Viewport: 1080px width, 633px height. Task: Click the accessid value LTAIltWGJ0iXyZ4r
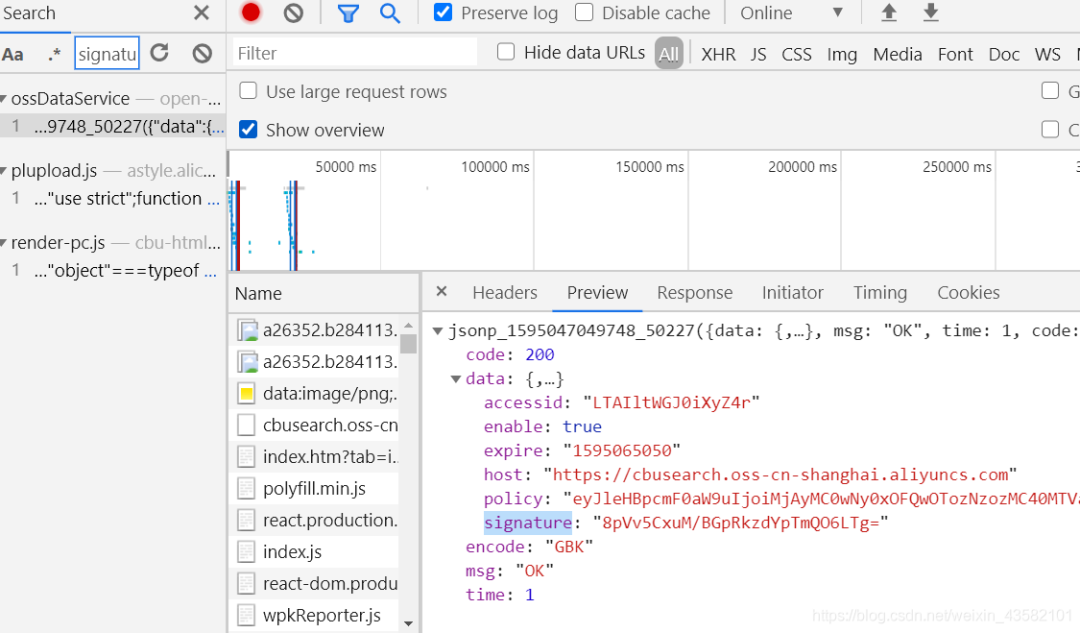pos(671,402)
